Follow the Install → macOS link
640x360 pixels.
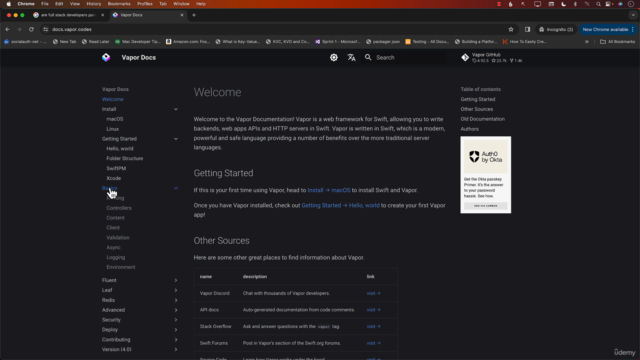329,190
